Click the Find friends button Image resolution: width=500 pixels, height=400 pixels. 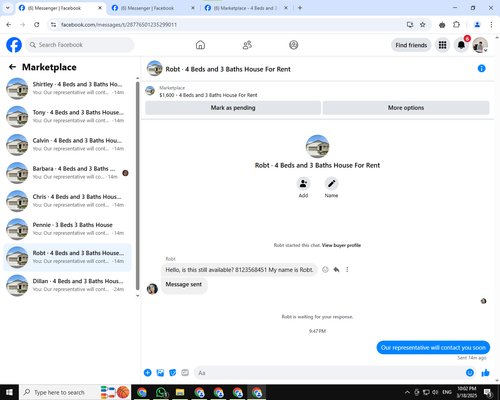tap(411, 45)
